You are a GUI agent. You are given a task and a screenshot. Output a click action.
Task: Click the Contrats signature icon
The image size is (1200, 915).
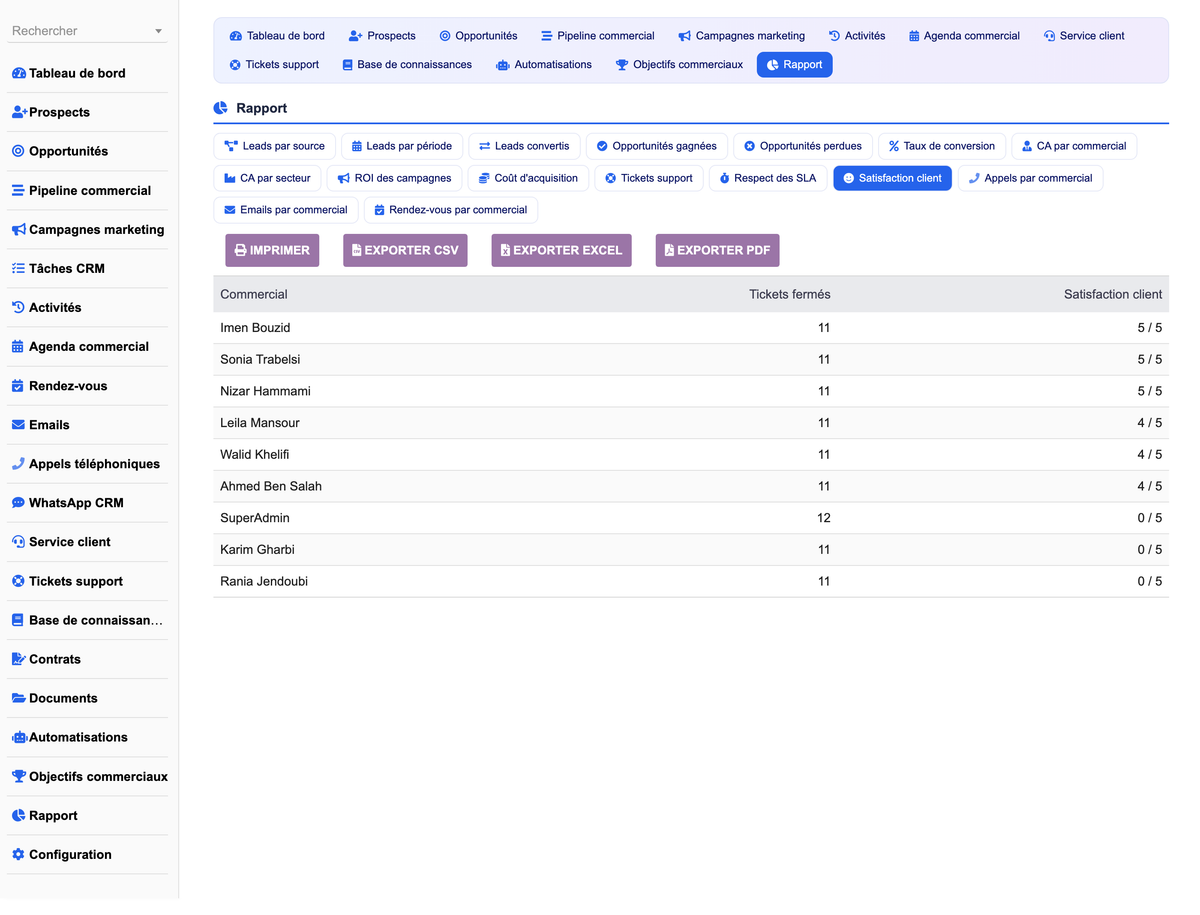[18, 659]
